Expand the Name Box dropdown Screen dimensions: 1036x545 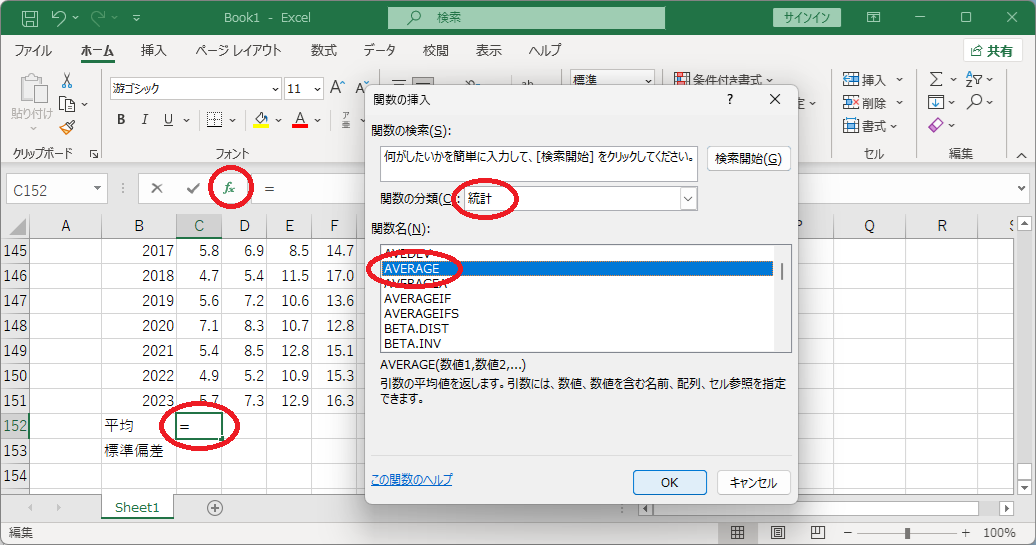click(x=97, y=189)
